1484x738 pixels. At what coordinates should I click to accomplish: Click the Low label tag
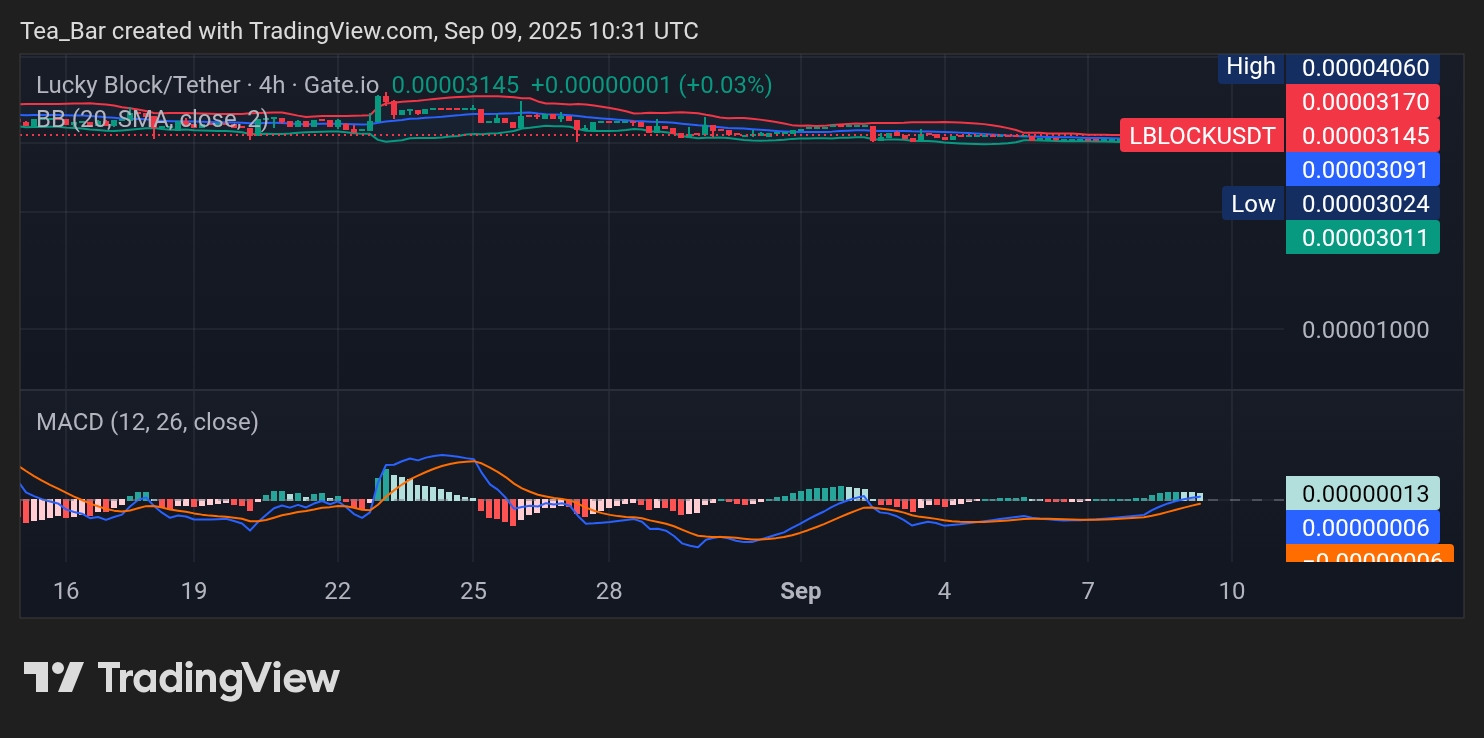(x=1253, y=204)
